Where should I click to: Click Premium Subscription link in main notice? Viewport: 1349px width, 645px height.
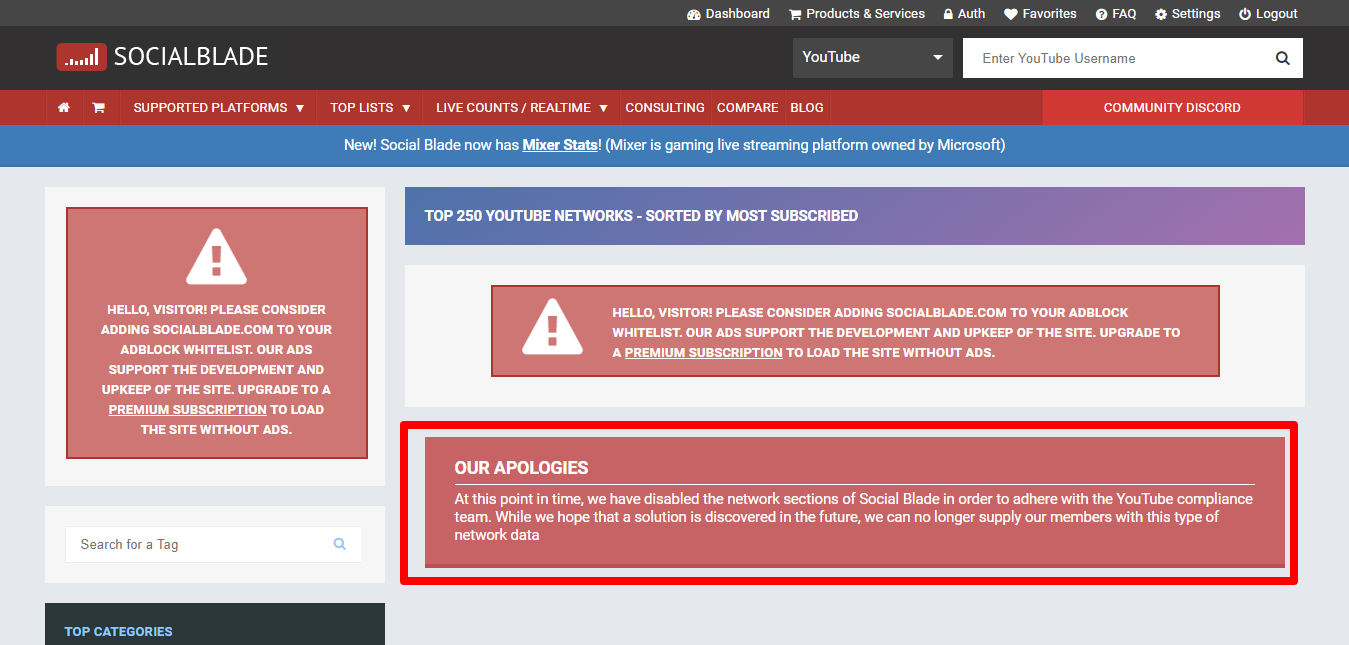click(703, 353)
